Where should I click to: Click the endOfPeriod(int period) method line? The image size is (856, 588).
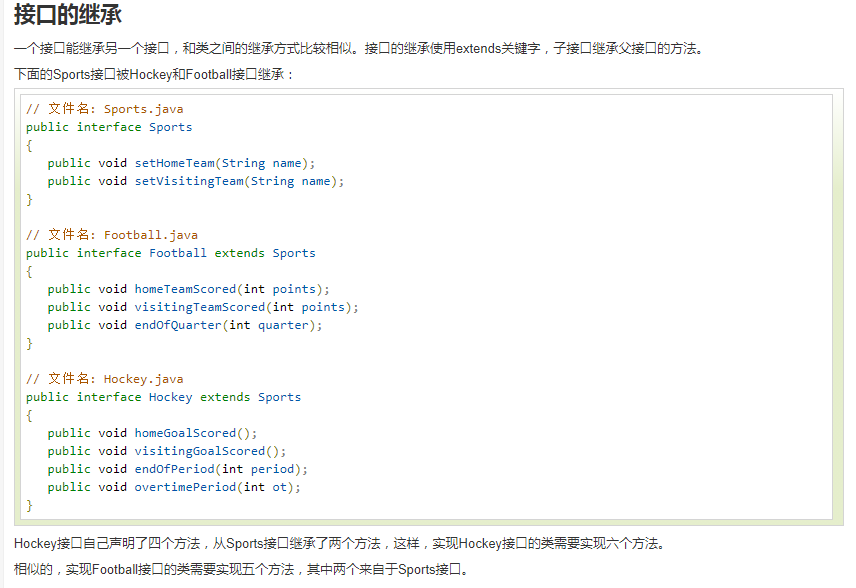tap(178, 469)
